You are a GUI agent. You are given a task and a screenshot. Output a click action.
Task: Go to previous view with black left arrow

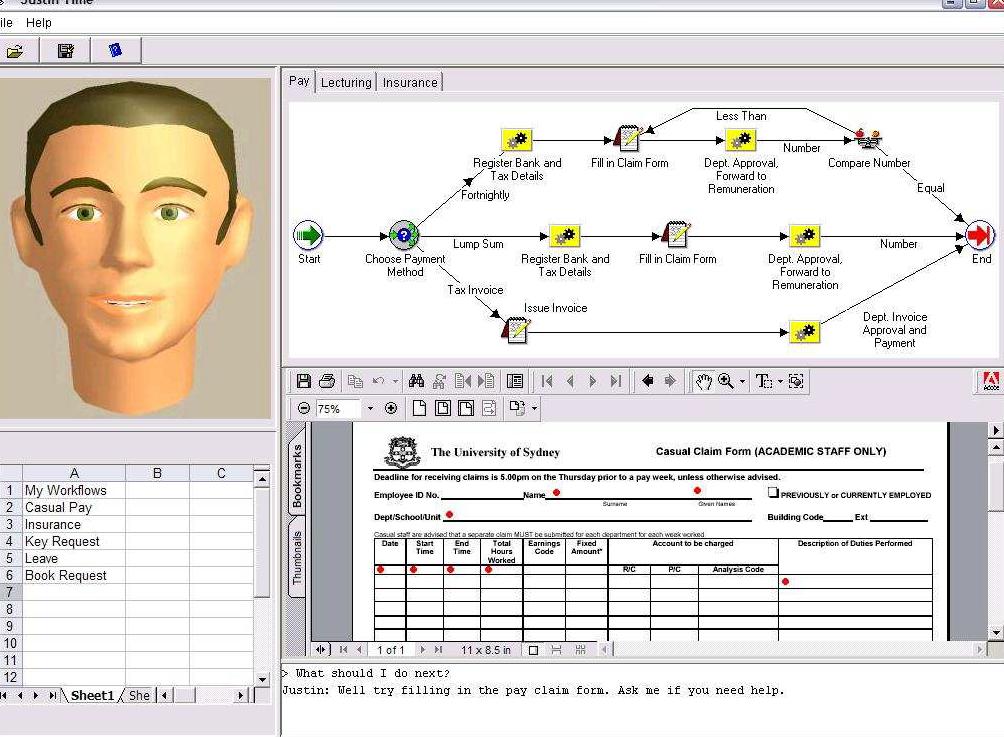647,382
